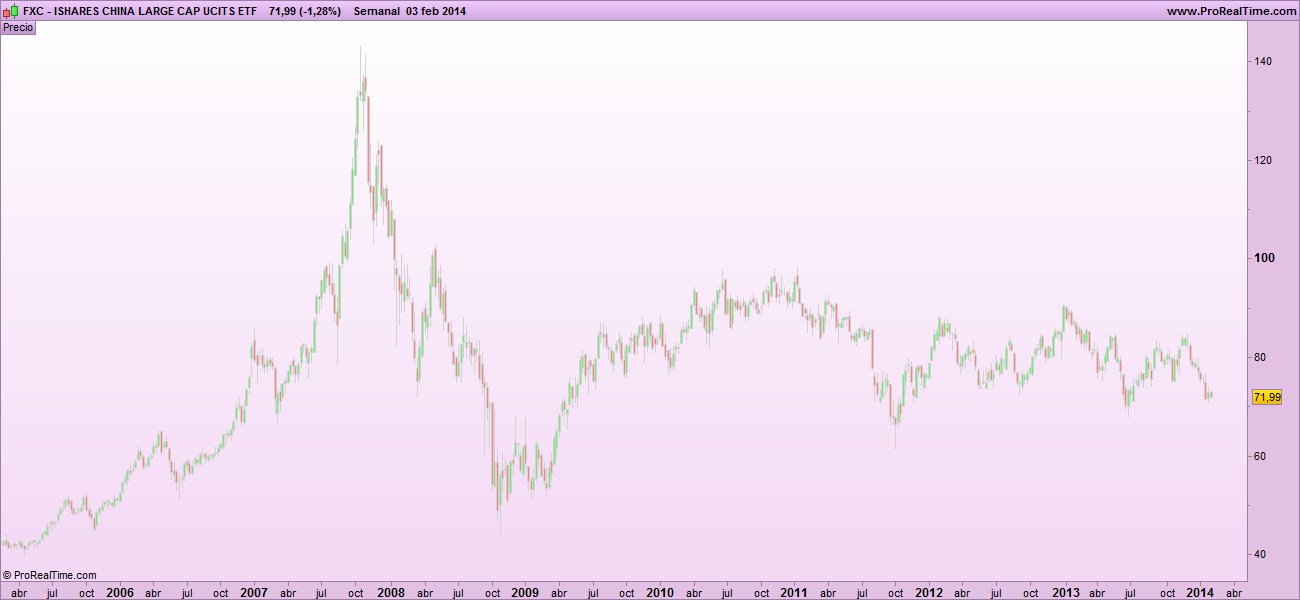Open the Precio panel label
This screenshot has width=1300, height=600.
point(18,28)
